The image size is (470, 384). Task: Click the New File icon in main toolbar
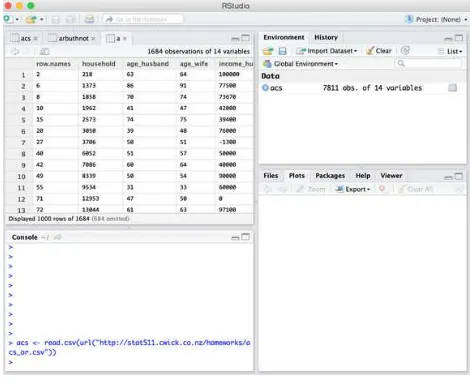pos(8,19)
